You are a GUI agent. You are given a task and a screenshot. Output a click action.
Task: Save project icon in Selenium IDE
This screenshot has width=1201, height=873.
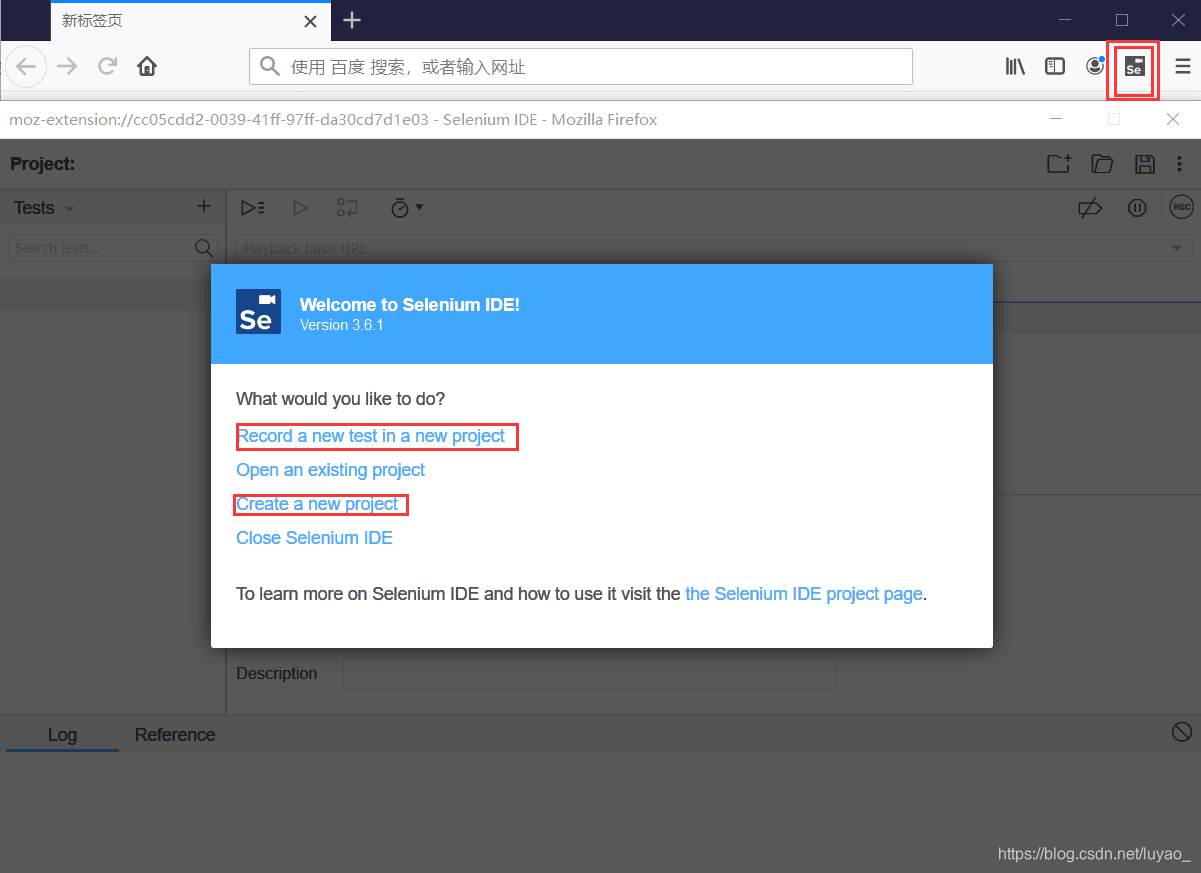point(1144,164)
